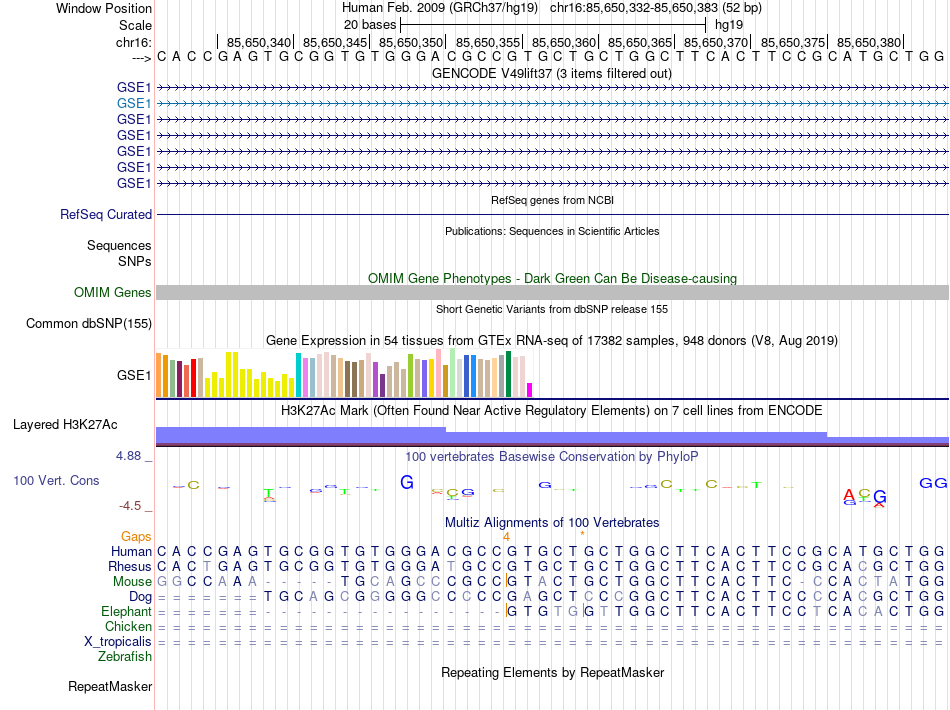Viewport: 950px width, 710px height.
Task: Click the GTEx Gene Expression track title
Action: (x=552, y=340)
